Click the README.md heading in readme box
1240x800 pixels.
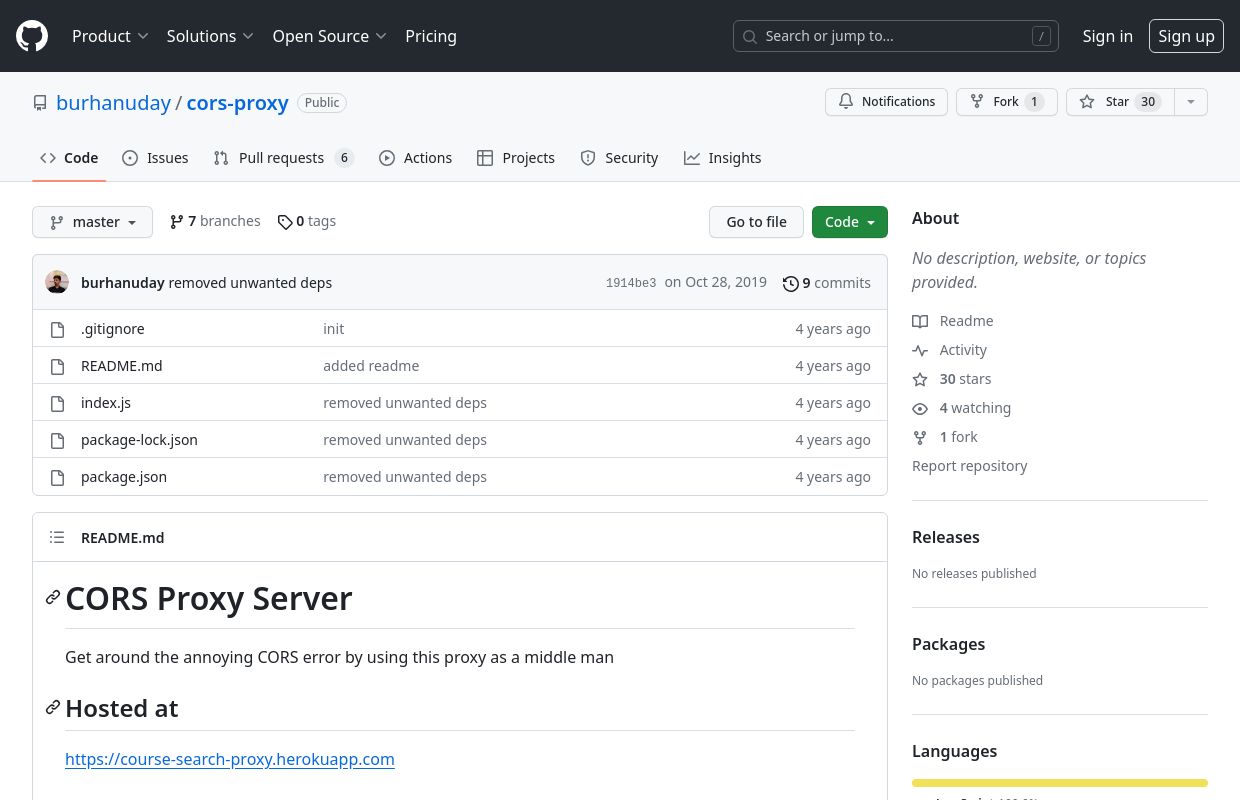pos(122,538)
